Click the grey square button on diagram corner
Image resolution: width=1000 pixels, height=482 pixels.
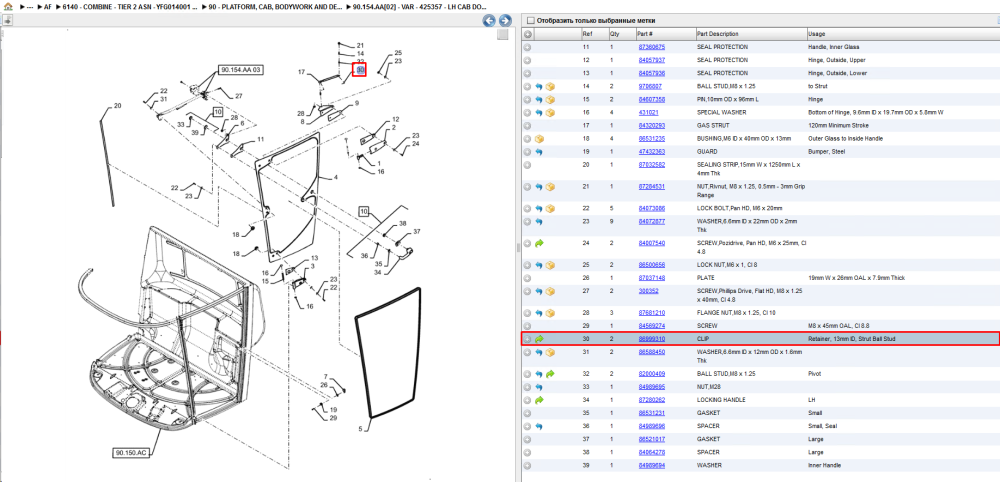pos(503,34)
